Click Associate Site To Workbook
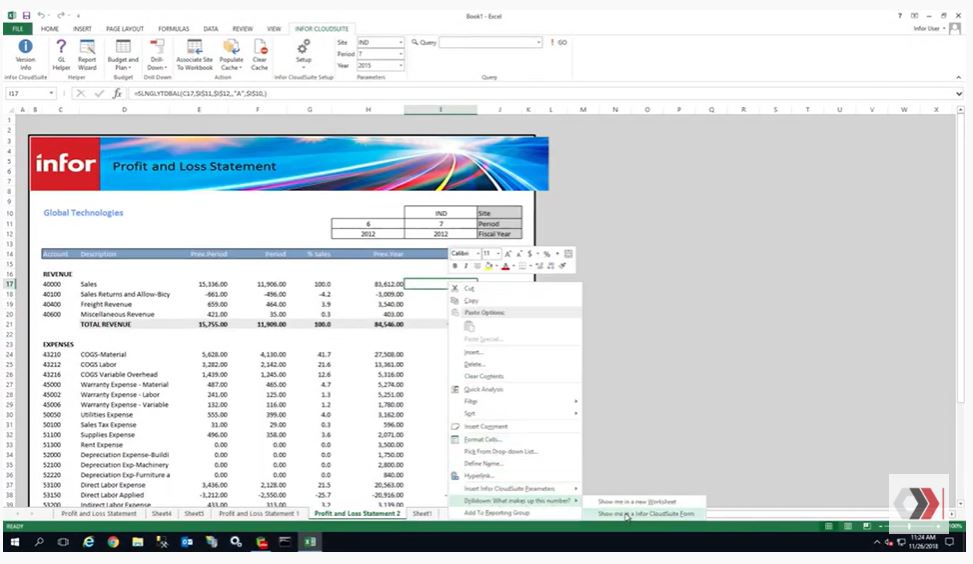Image resolution: width=973 pixels, height=564 pixels. pos(194,55)
